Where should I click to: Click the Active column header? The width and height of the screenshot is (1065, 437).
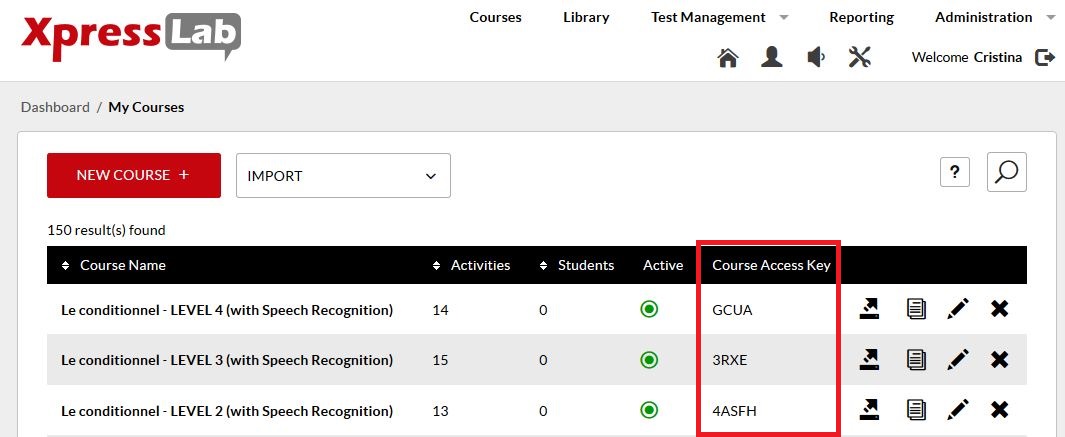[x=663, y=265]
